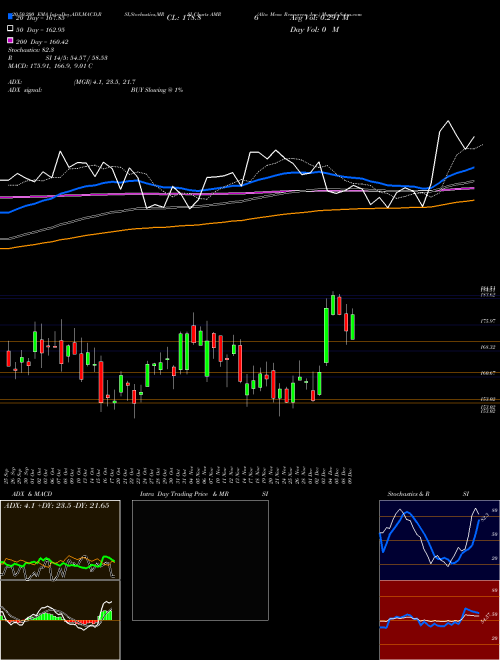The height and width of the screenshot is (660, 500).
Task: Open the red RSI chart panel
Action: (x=439, y=620)
